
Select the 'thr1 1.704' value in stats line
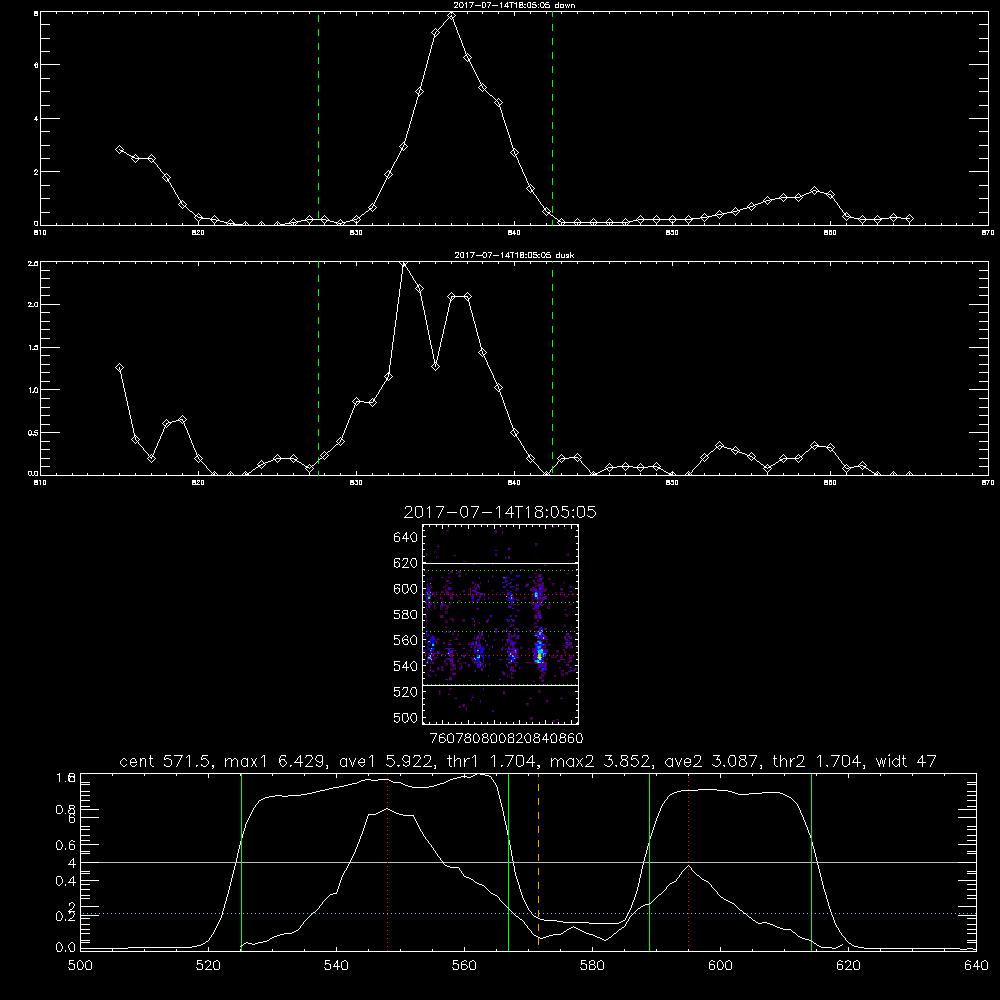click(x=494, y=761)
